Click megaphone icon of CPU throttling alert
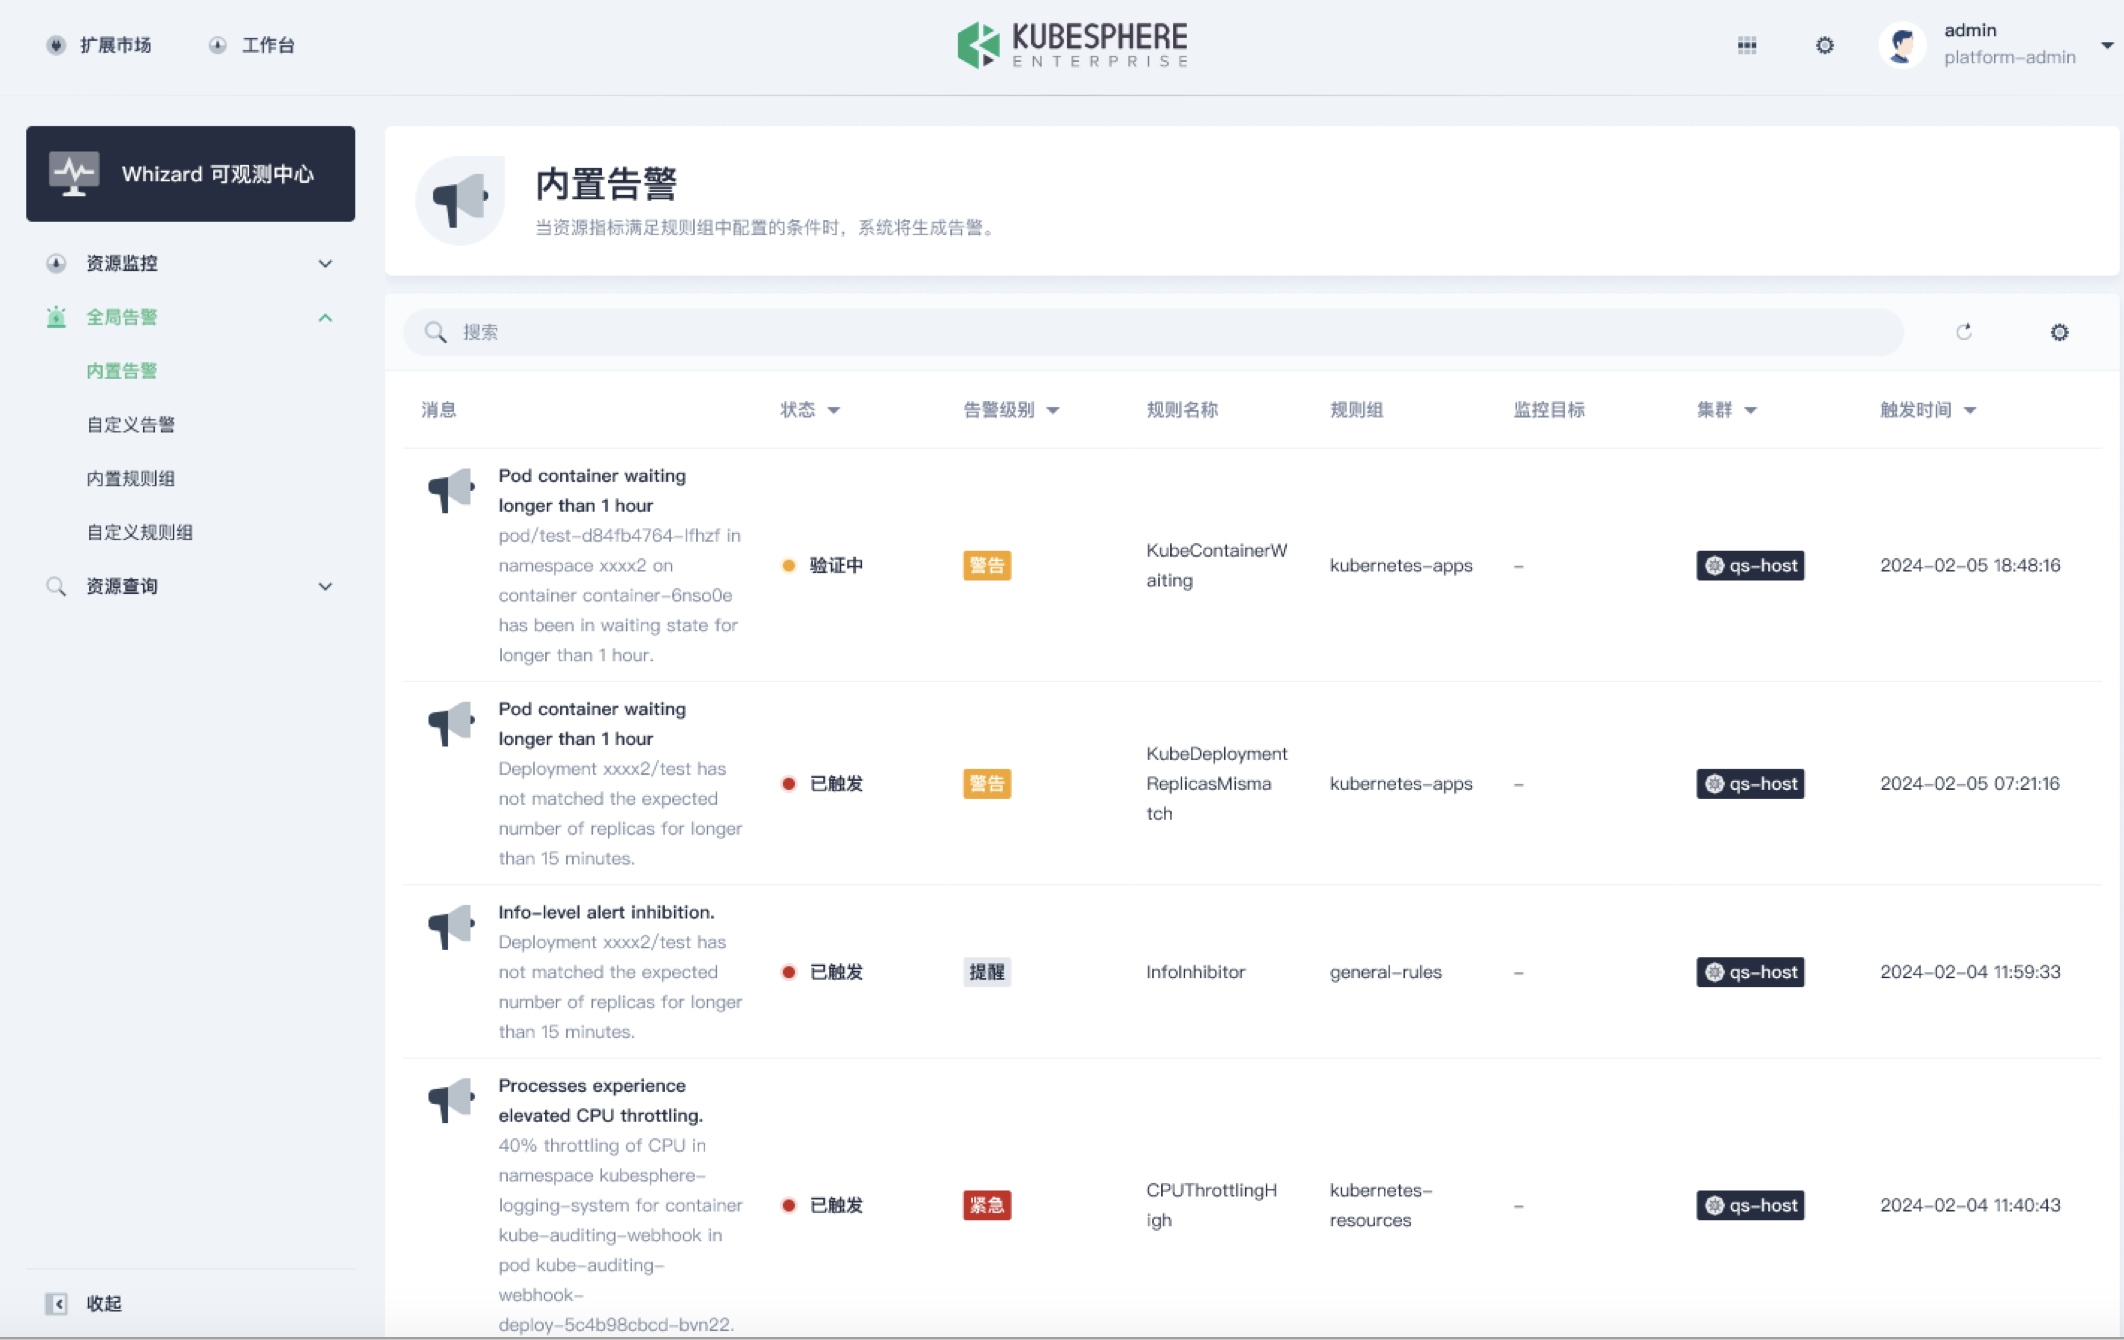Viewport: 2124px width, 1340px height. (x=451, y=1100)
